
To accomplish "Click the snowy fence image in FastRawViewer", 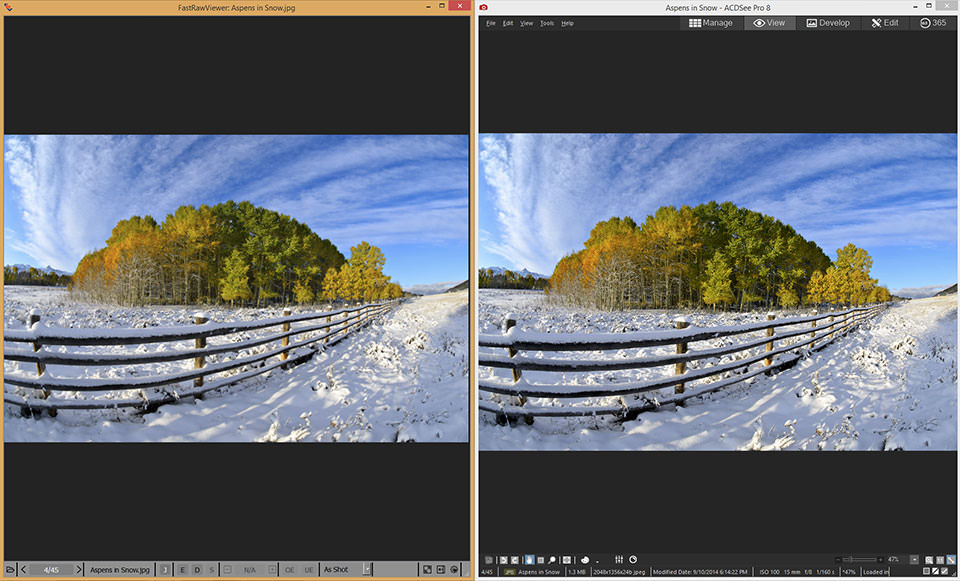I will point(236,288).
